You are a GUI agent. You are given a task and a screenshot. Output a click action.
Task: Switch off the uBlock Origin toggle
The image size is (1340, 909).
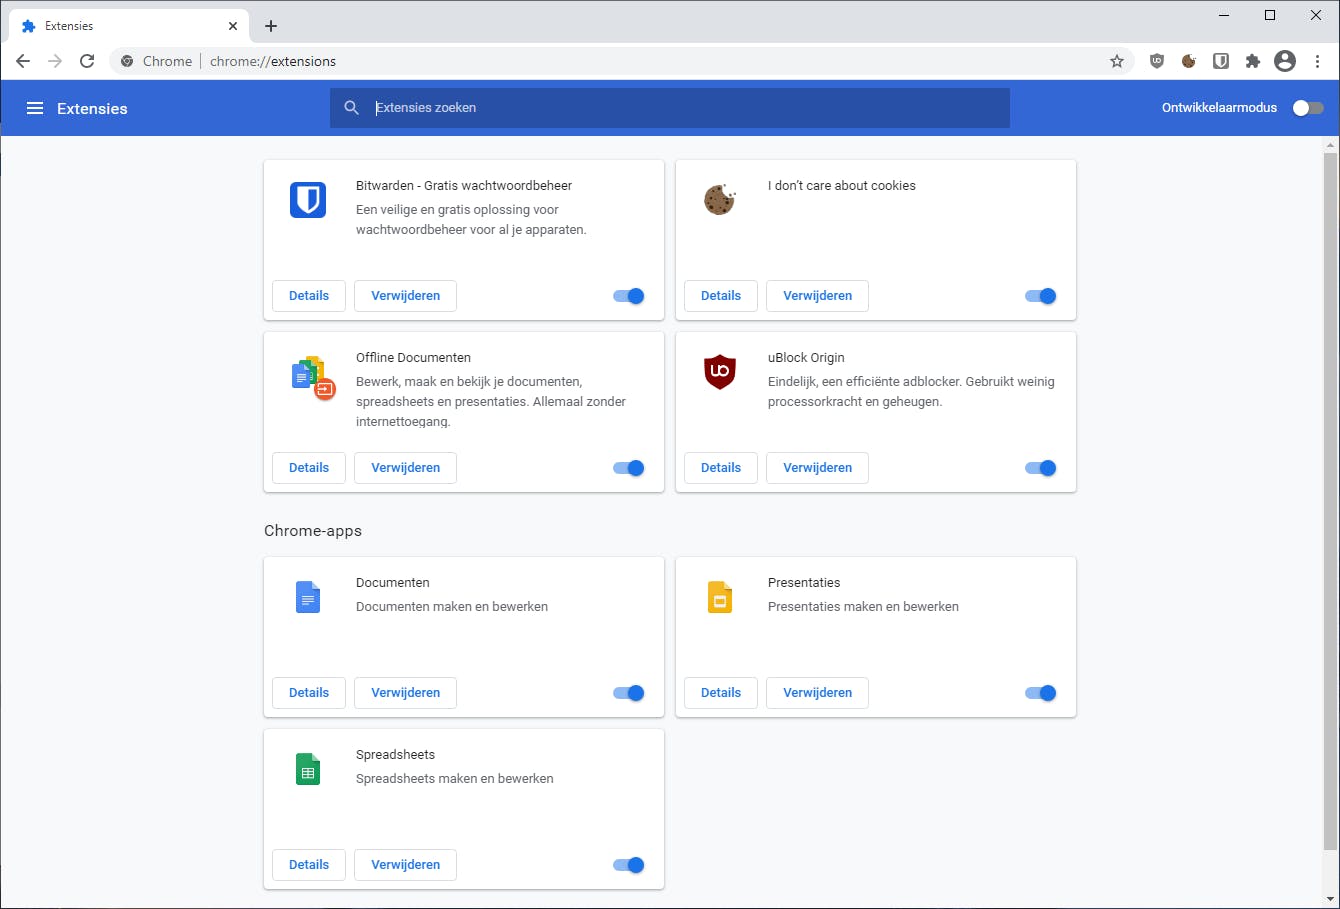coord(1041,468)
